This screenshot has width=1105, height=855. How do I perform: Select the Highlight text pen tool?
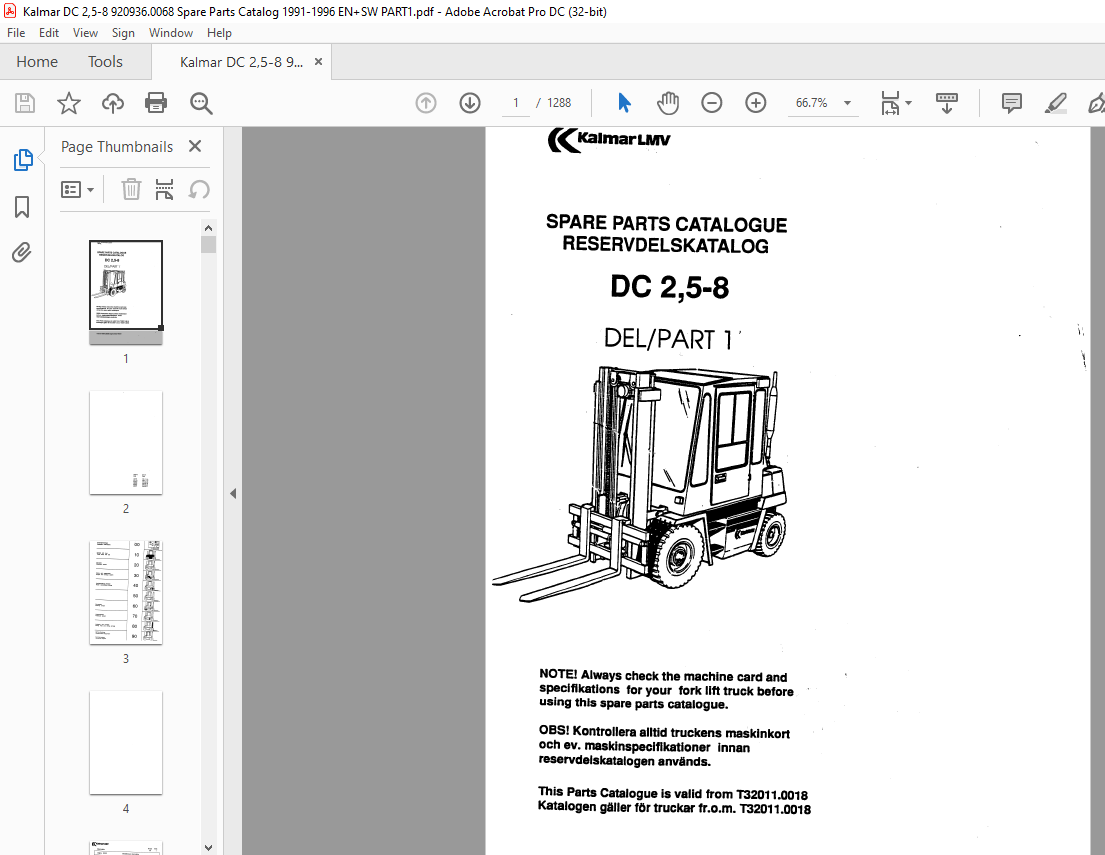[x=1055, y=103]
